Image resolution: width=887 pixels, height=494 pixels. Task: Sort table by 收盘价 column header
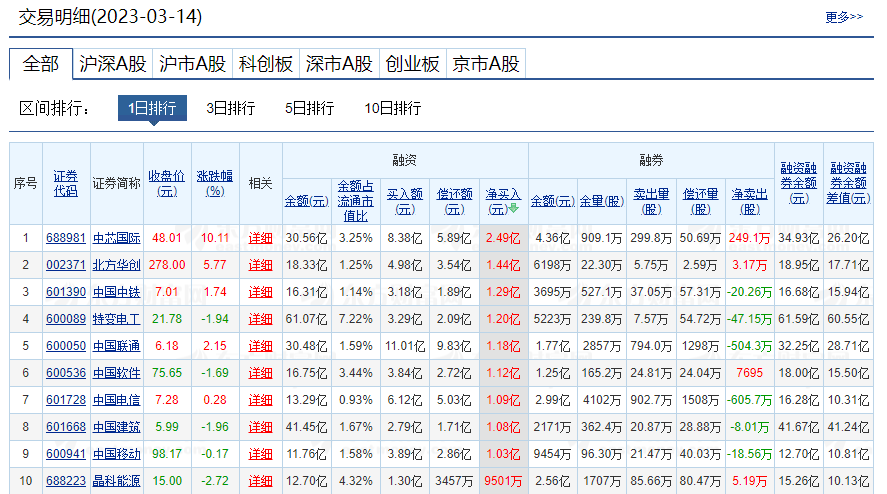166,183
